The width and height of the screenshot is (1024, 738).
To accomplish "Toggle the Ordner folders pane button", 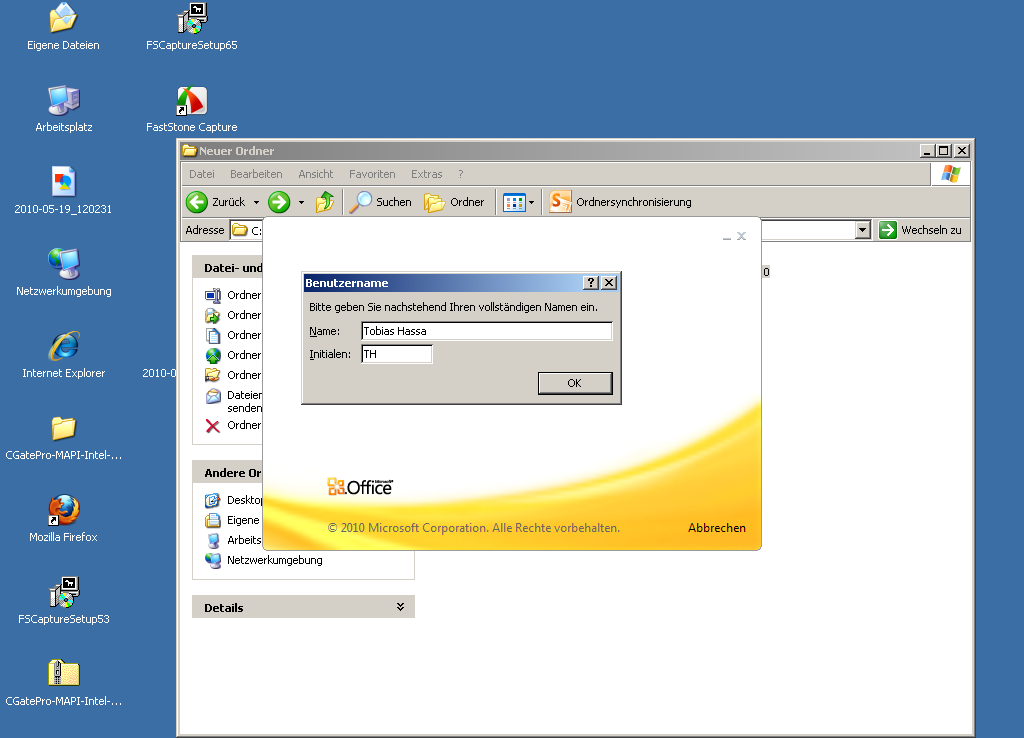I will point(454,202).
